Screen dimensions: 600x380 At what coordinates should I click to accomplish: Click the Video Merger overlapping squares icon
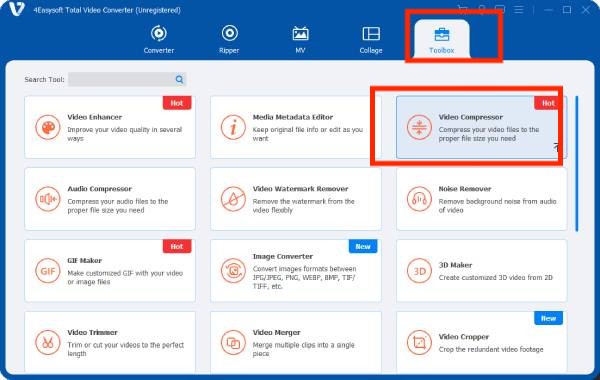[233, 342]
